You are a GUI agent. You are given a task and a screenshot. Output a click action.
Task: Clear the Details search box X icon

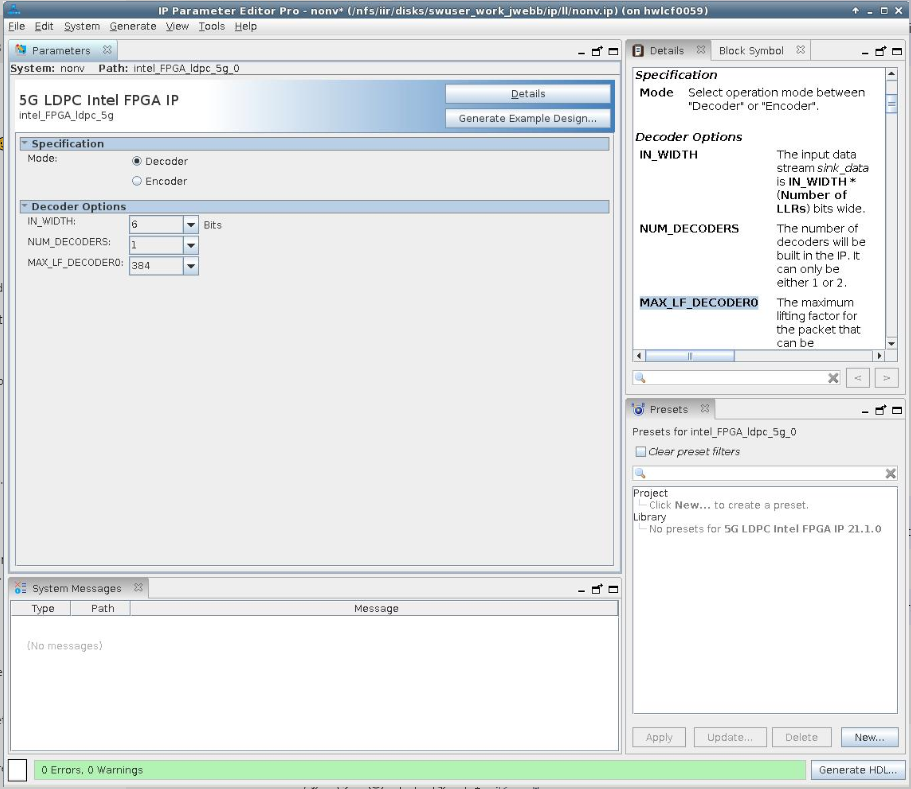pos(833,378)
